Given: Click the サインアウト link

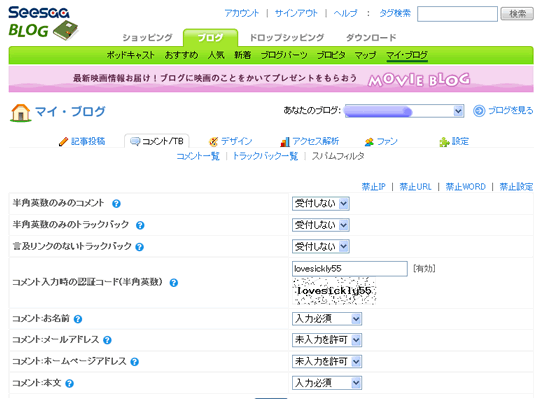Looking at the screenshot, I should tap(296, 13).
